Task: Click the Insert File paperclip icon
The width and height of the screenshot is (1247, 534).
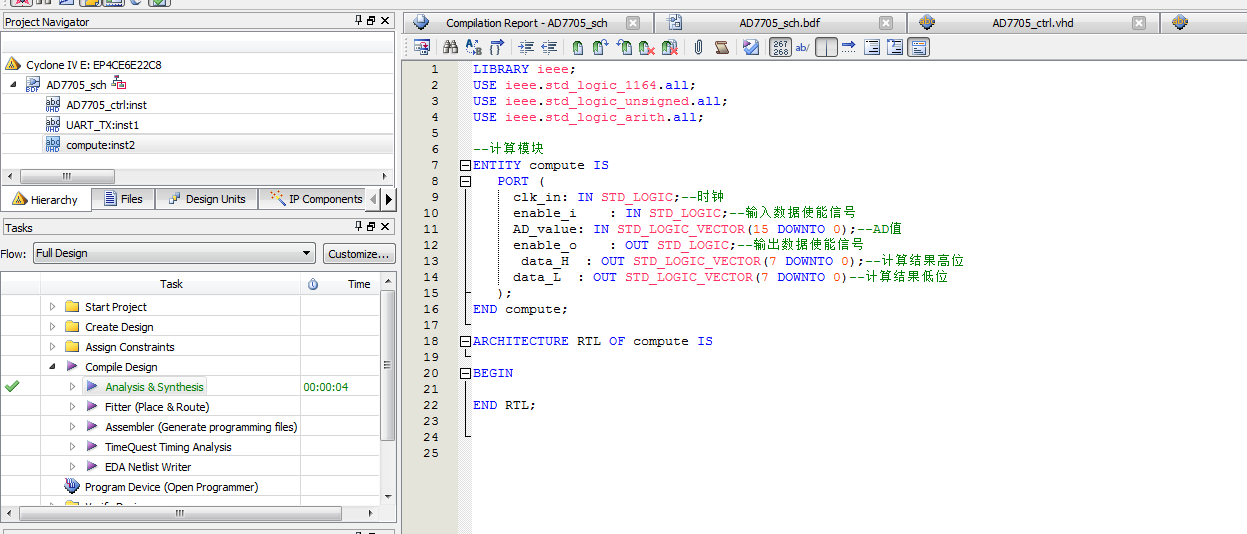Action: tap(698, 47)
